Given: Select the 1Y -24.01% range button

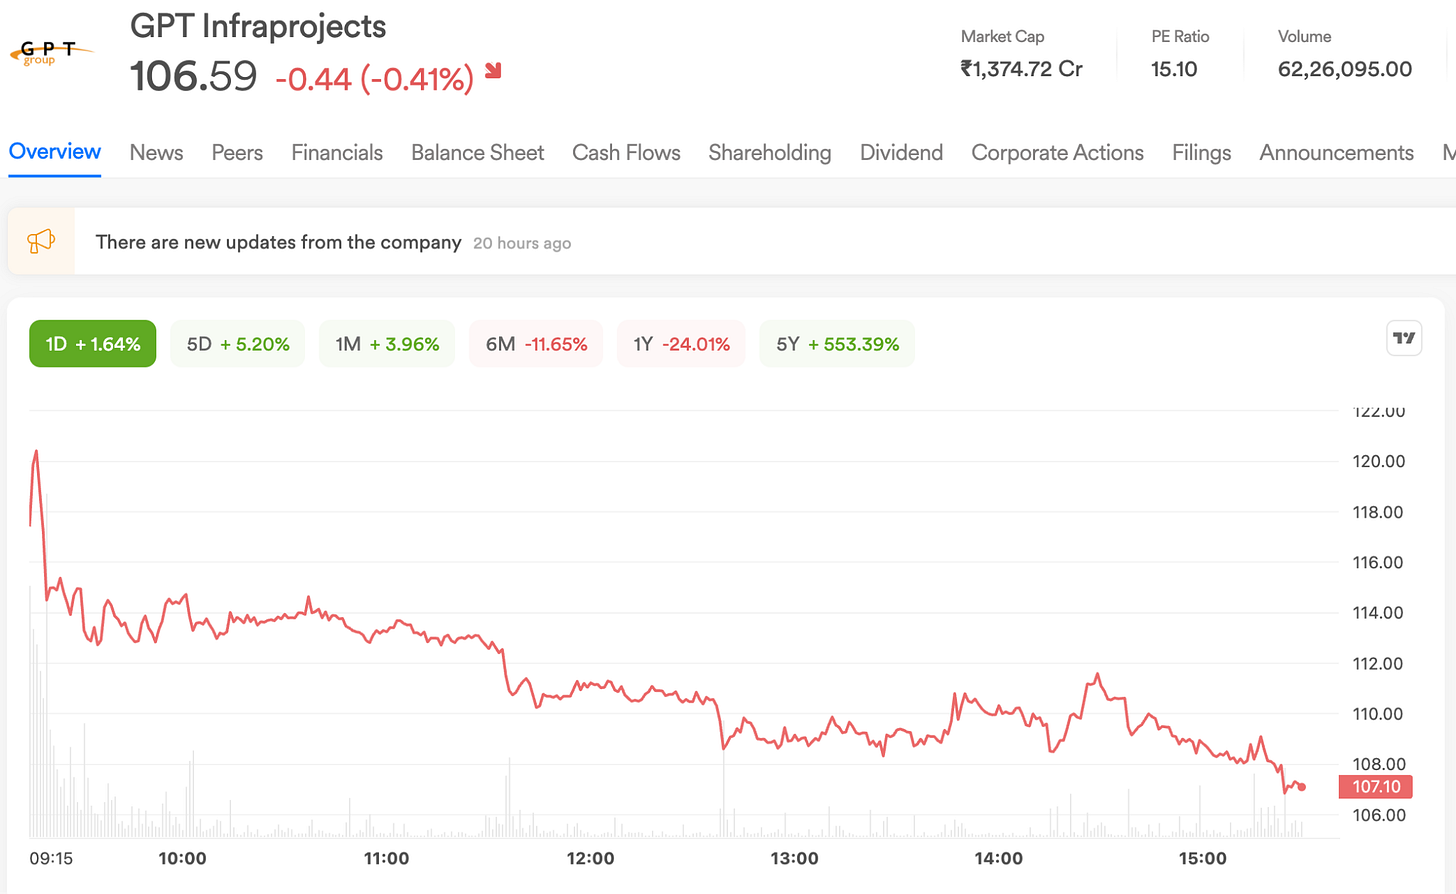Looking at the screenshot, I should [x=681, y=344].
